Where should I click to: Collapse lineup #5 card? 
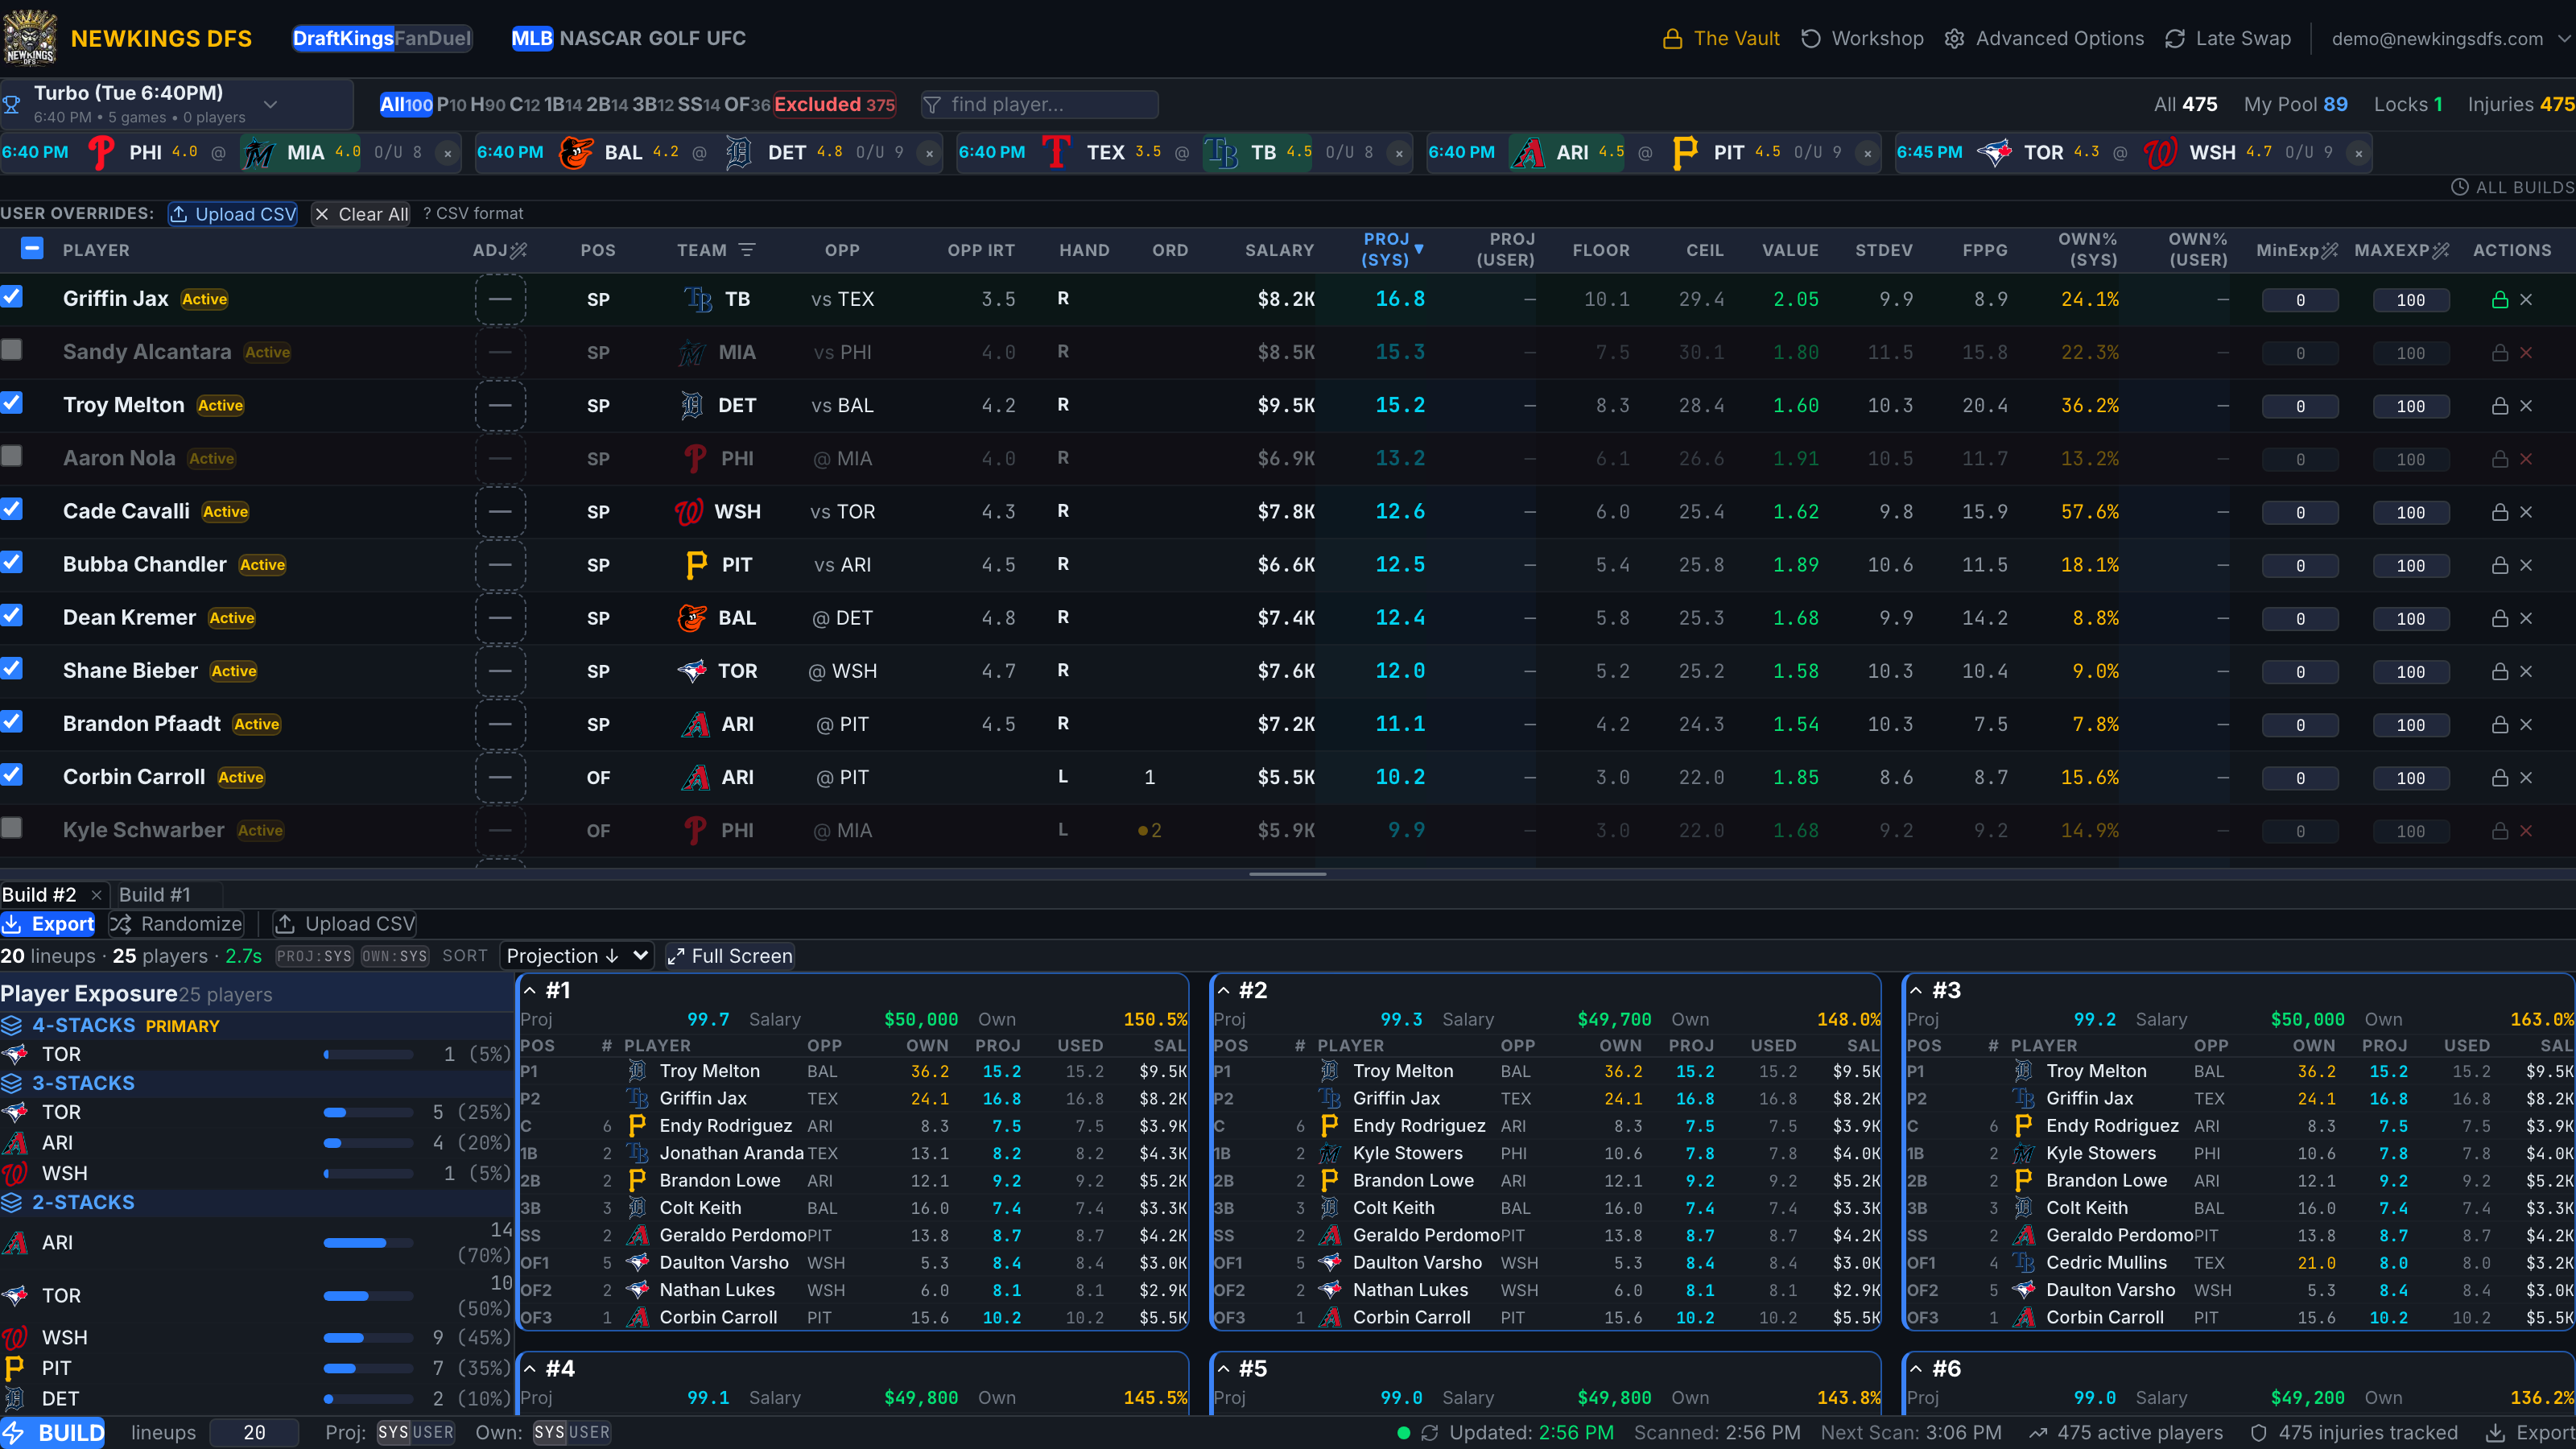[x=1223, y=1369]
